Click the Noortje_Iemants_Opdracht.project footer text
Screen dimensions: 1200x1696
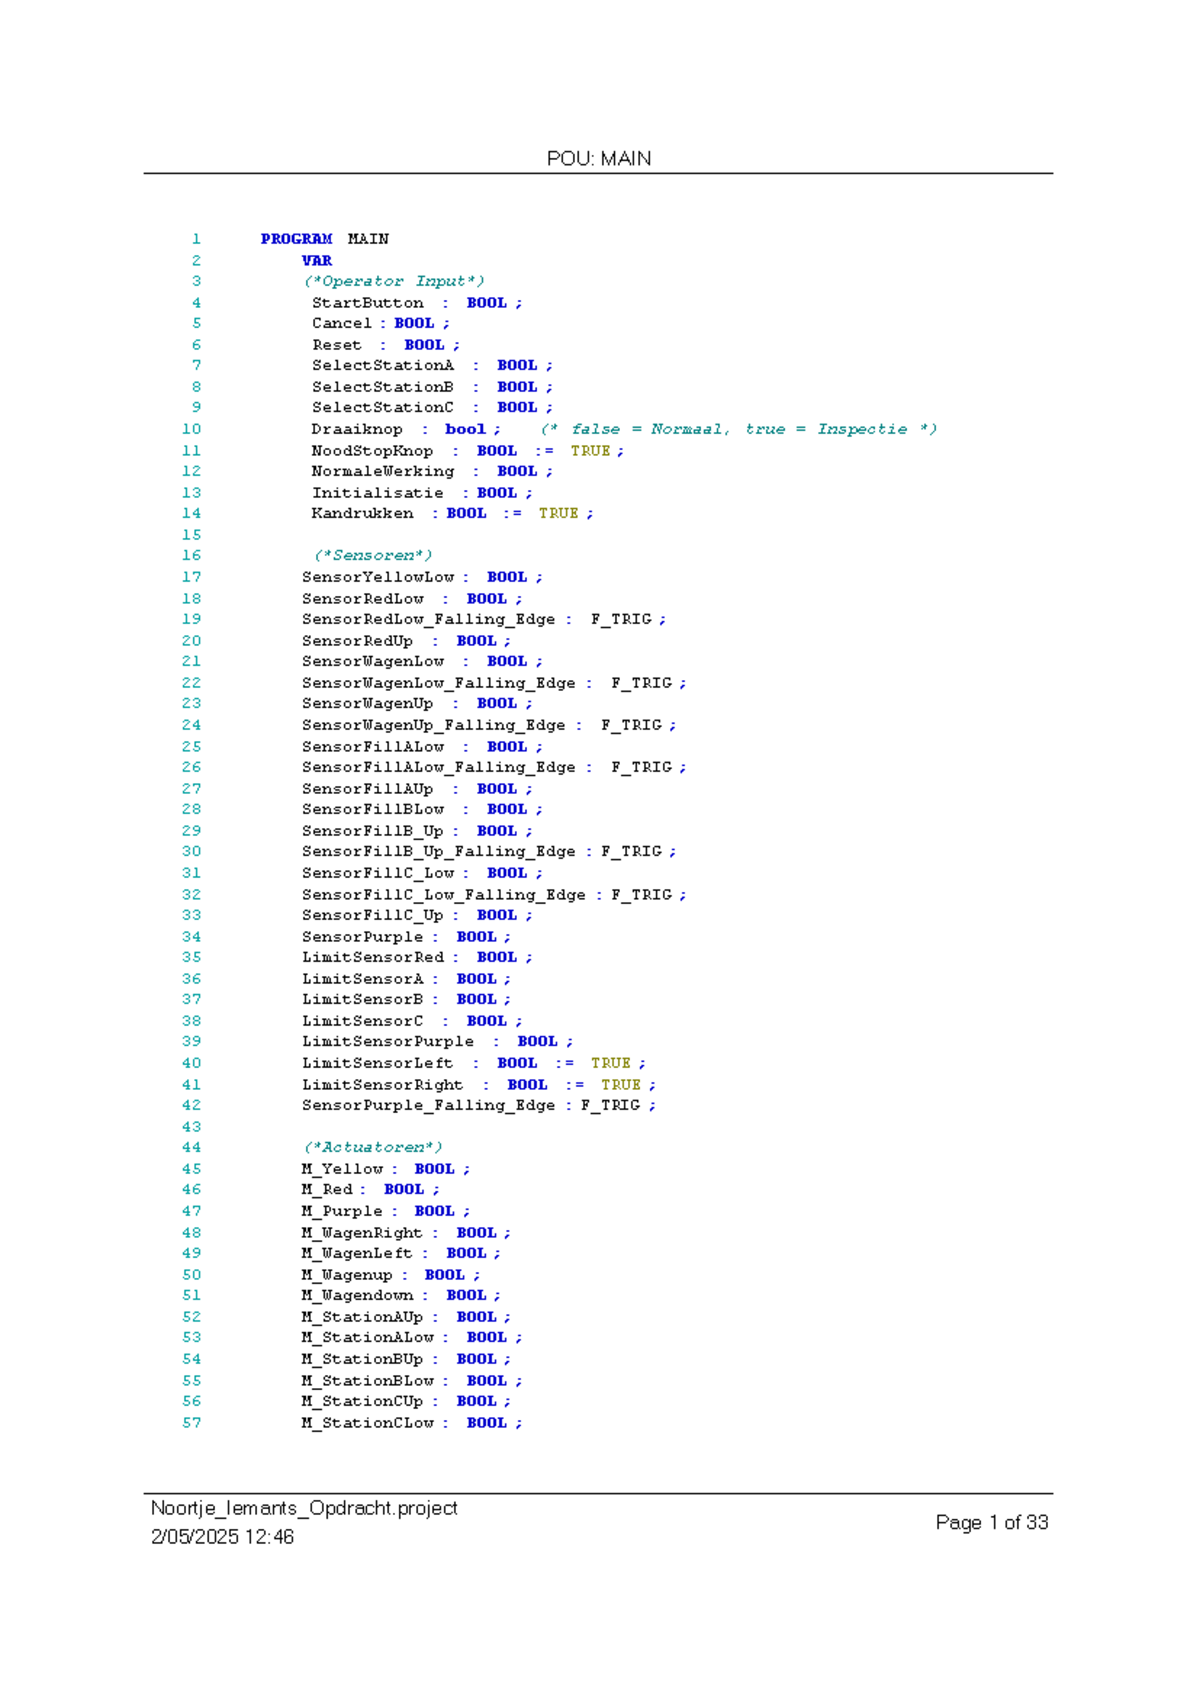click(304, 1508)
